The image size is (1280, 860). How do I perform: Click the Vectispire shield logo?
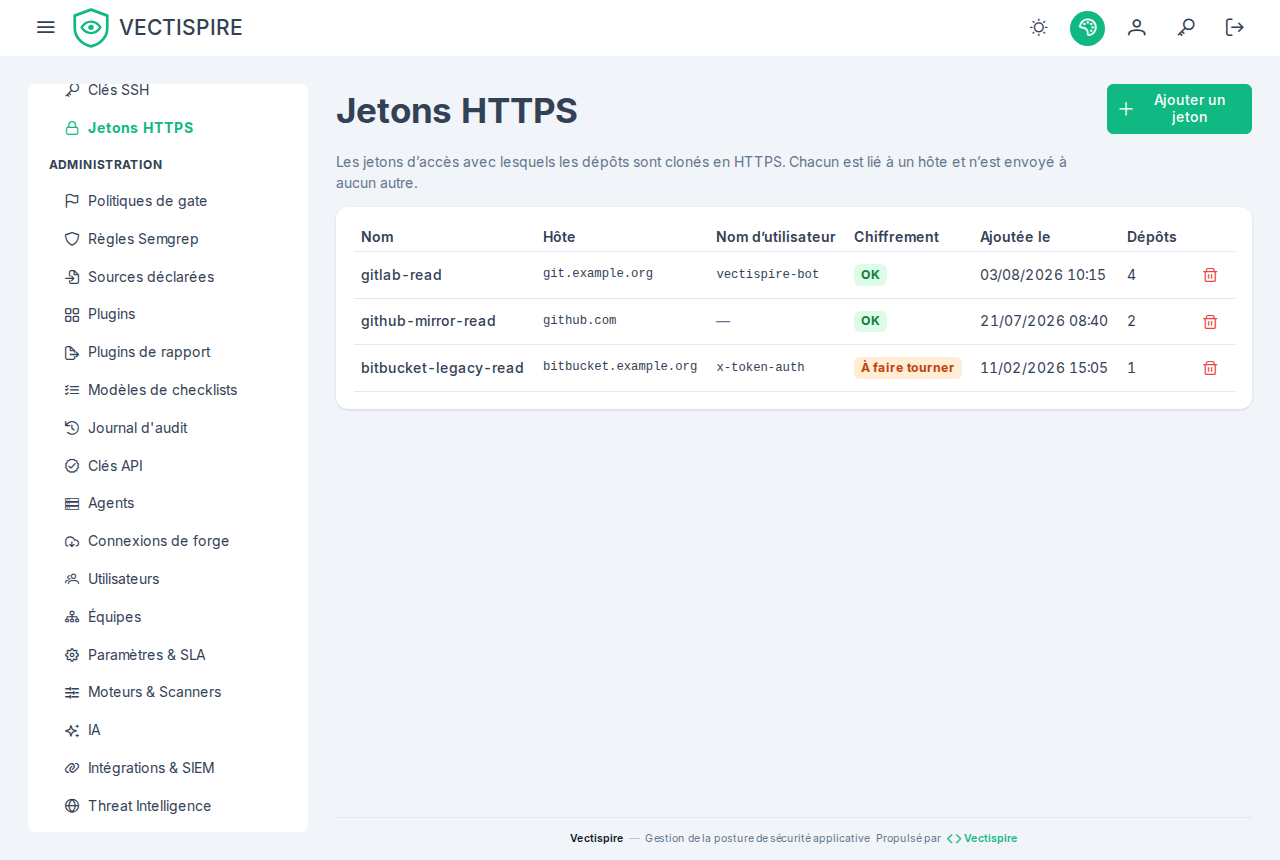[x=91, y=28]
